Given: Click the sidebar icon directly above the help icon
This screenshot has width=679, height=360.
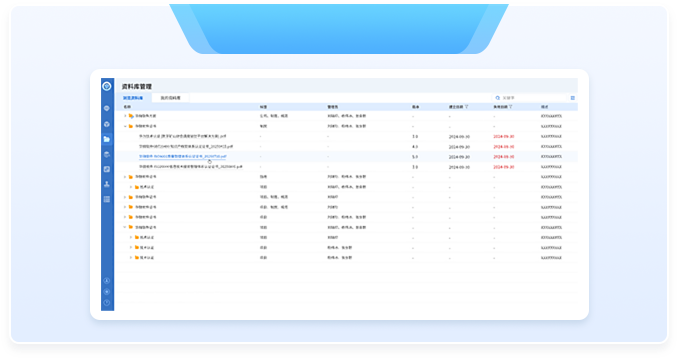Looking at the screenshot, I should click(x=107, y=292).
